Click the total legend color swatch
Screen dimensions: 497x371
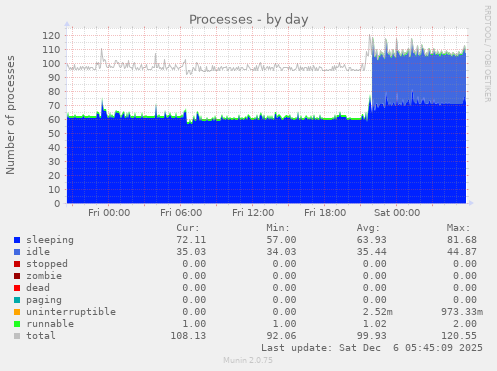(17, 336)
